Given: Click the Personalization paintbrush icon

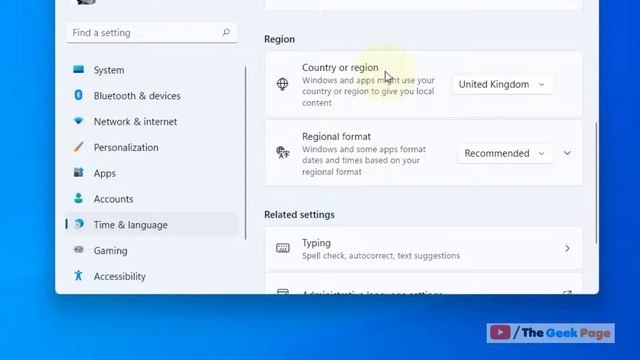Looking at the screenshot, I should pyautogui.click(x=78, y=147).
